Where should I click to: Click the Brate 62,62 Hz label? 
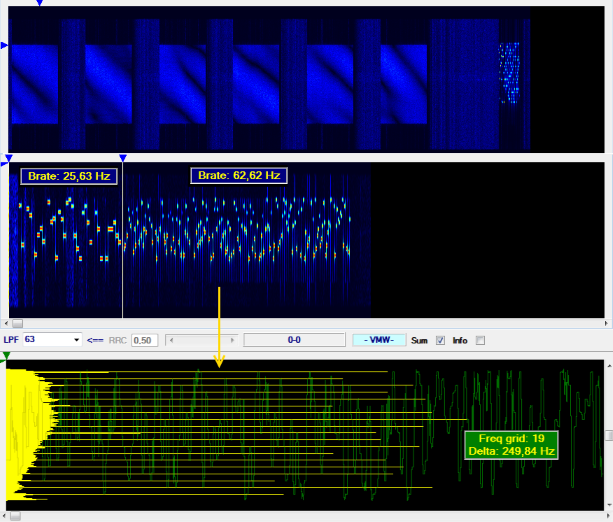coord(239,175)
